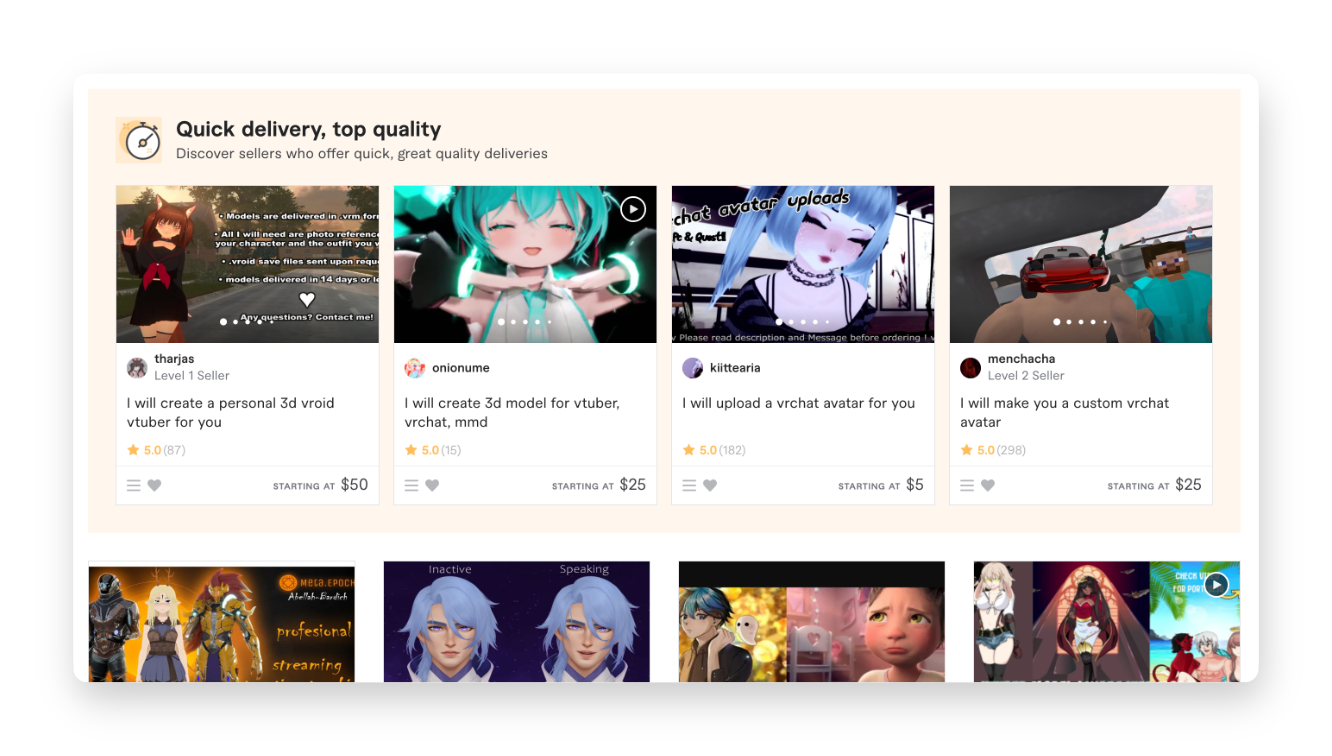Toggle heart on onionume 3d model gig
Screen dimensions: 1332x756
[432, 486]
